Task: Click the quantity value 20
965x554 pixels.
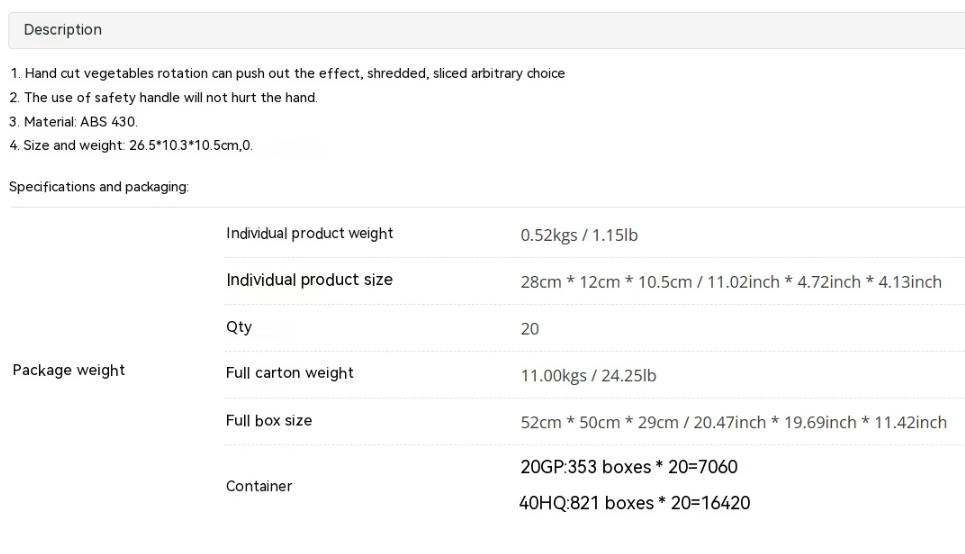Action: [x=529, y=329]
